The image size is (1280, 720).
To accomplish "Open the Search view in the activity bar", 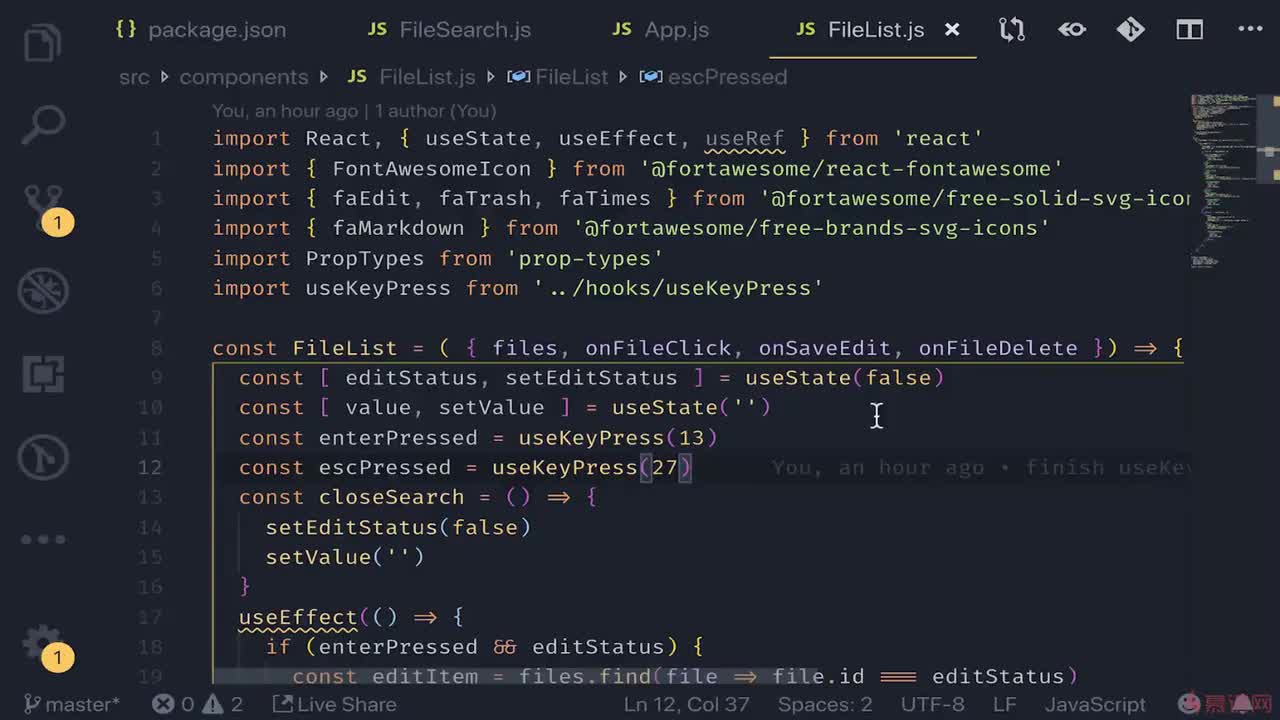I will click(42, 124).
